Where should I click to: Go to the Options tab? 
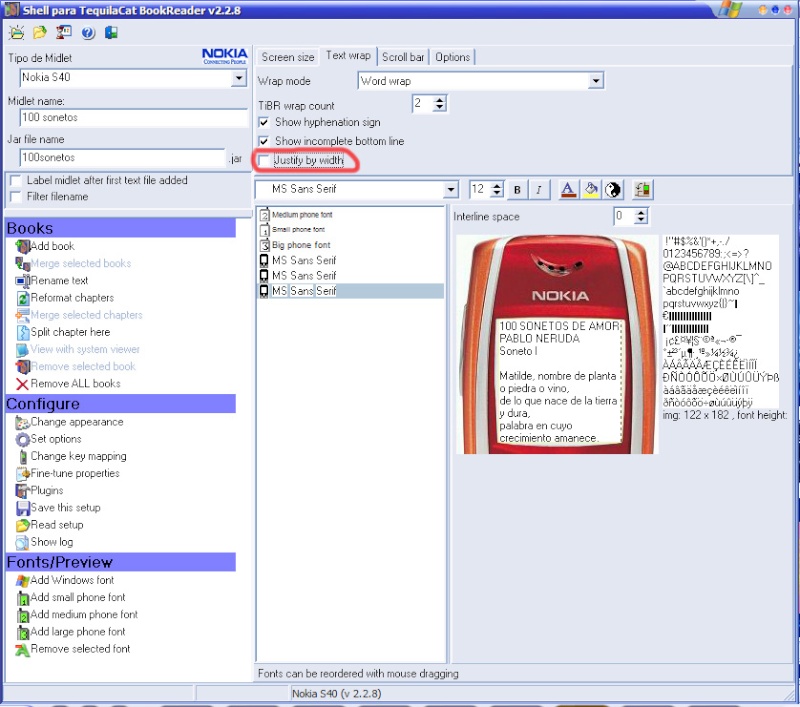click(453, 57)
